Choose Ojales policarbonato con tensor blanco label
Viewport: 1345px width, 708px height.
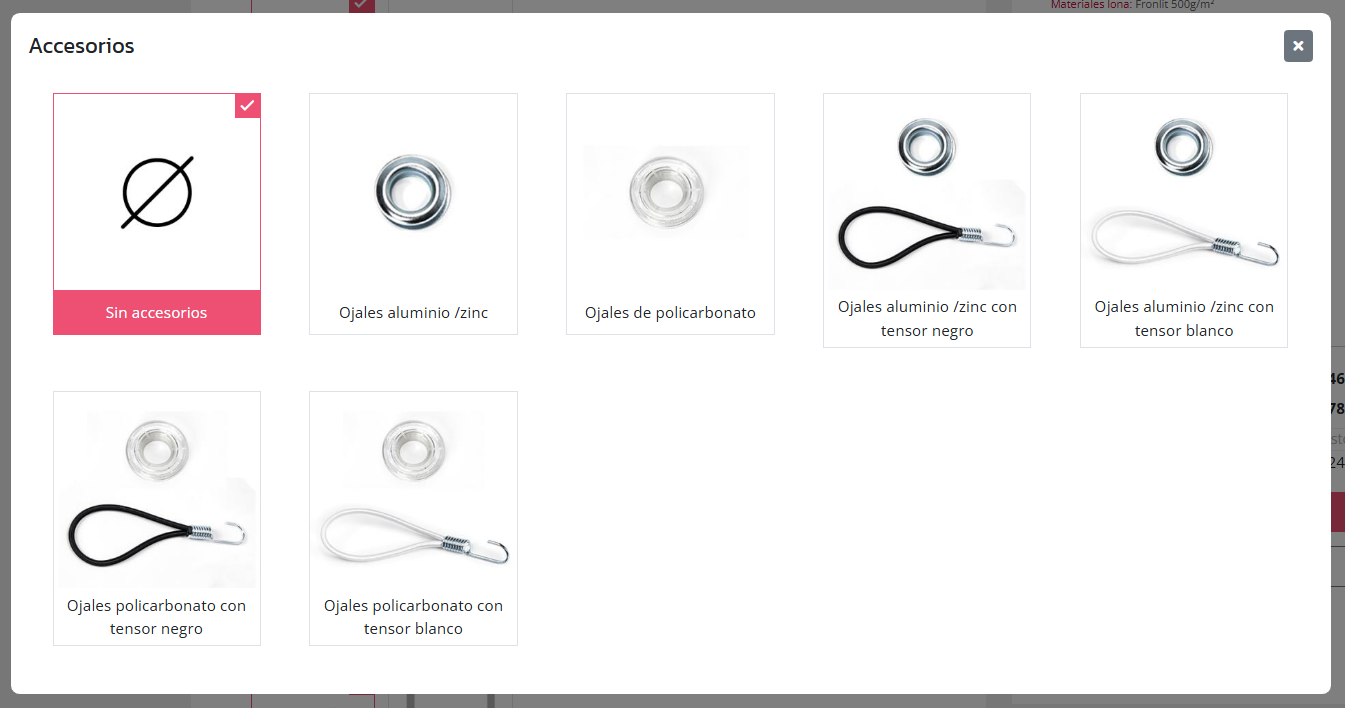[413, 617]
